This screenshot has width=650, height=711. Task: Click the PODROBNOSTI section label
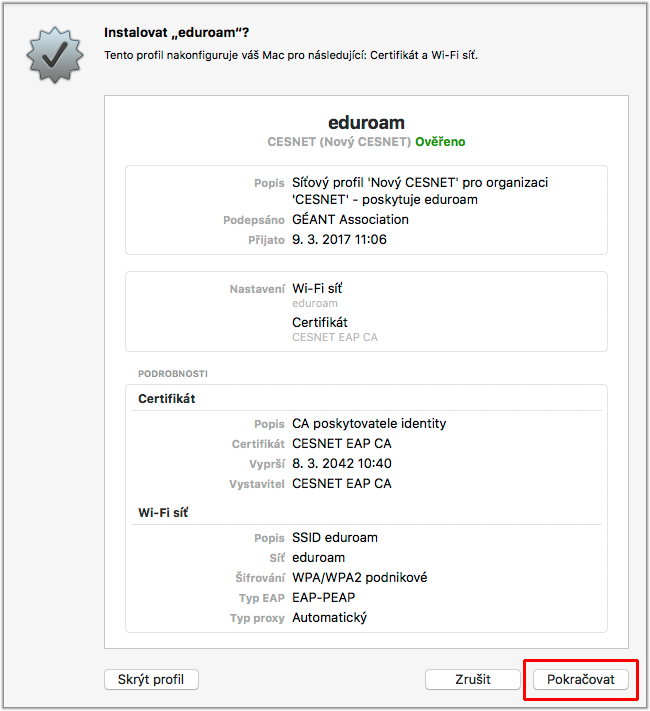coord(173,374)
